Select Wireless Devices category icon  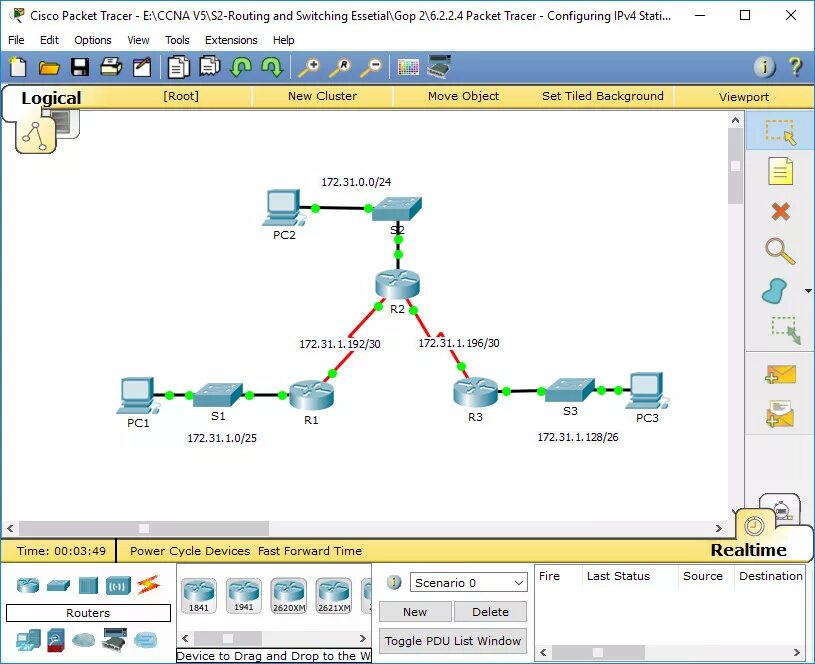[x=118, y=586]
